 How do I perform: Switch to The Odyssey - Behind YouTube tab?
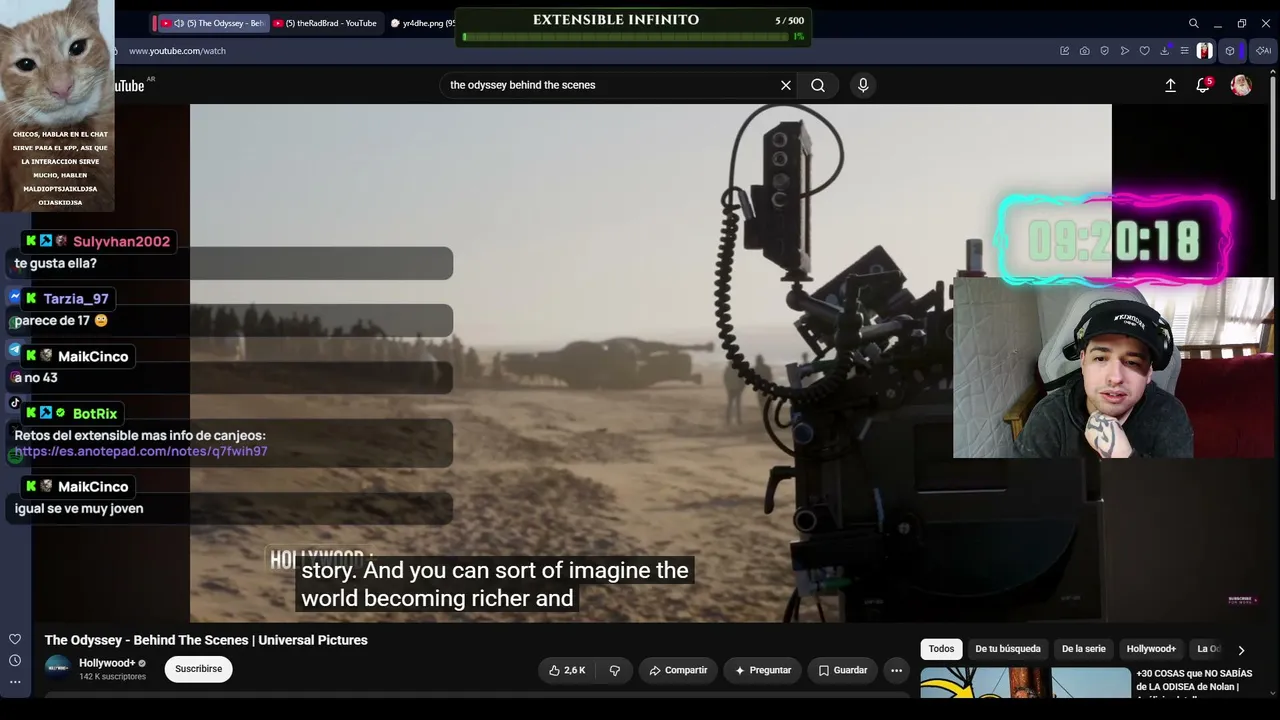[212, 23]
